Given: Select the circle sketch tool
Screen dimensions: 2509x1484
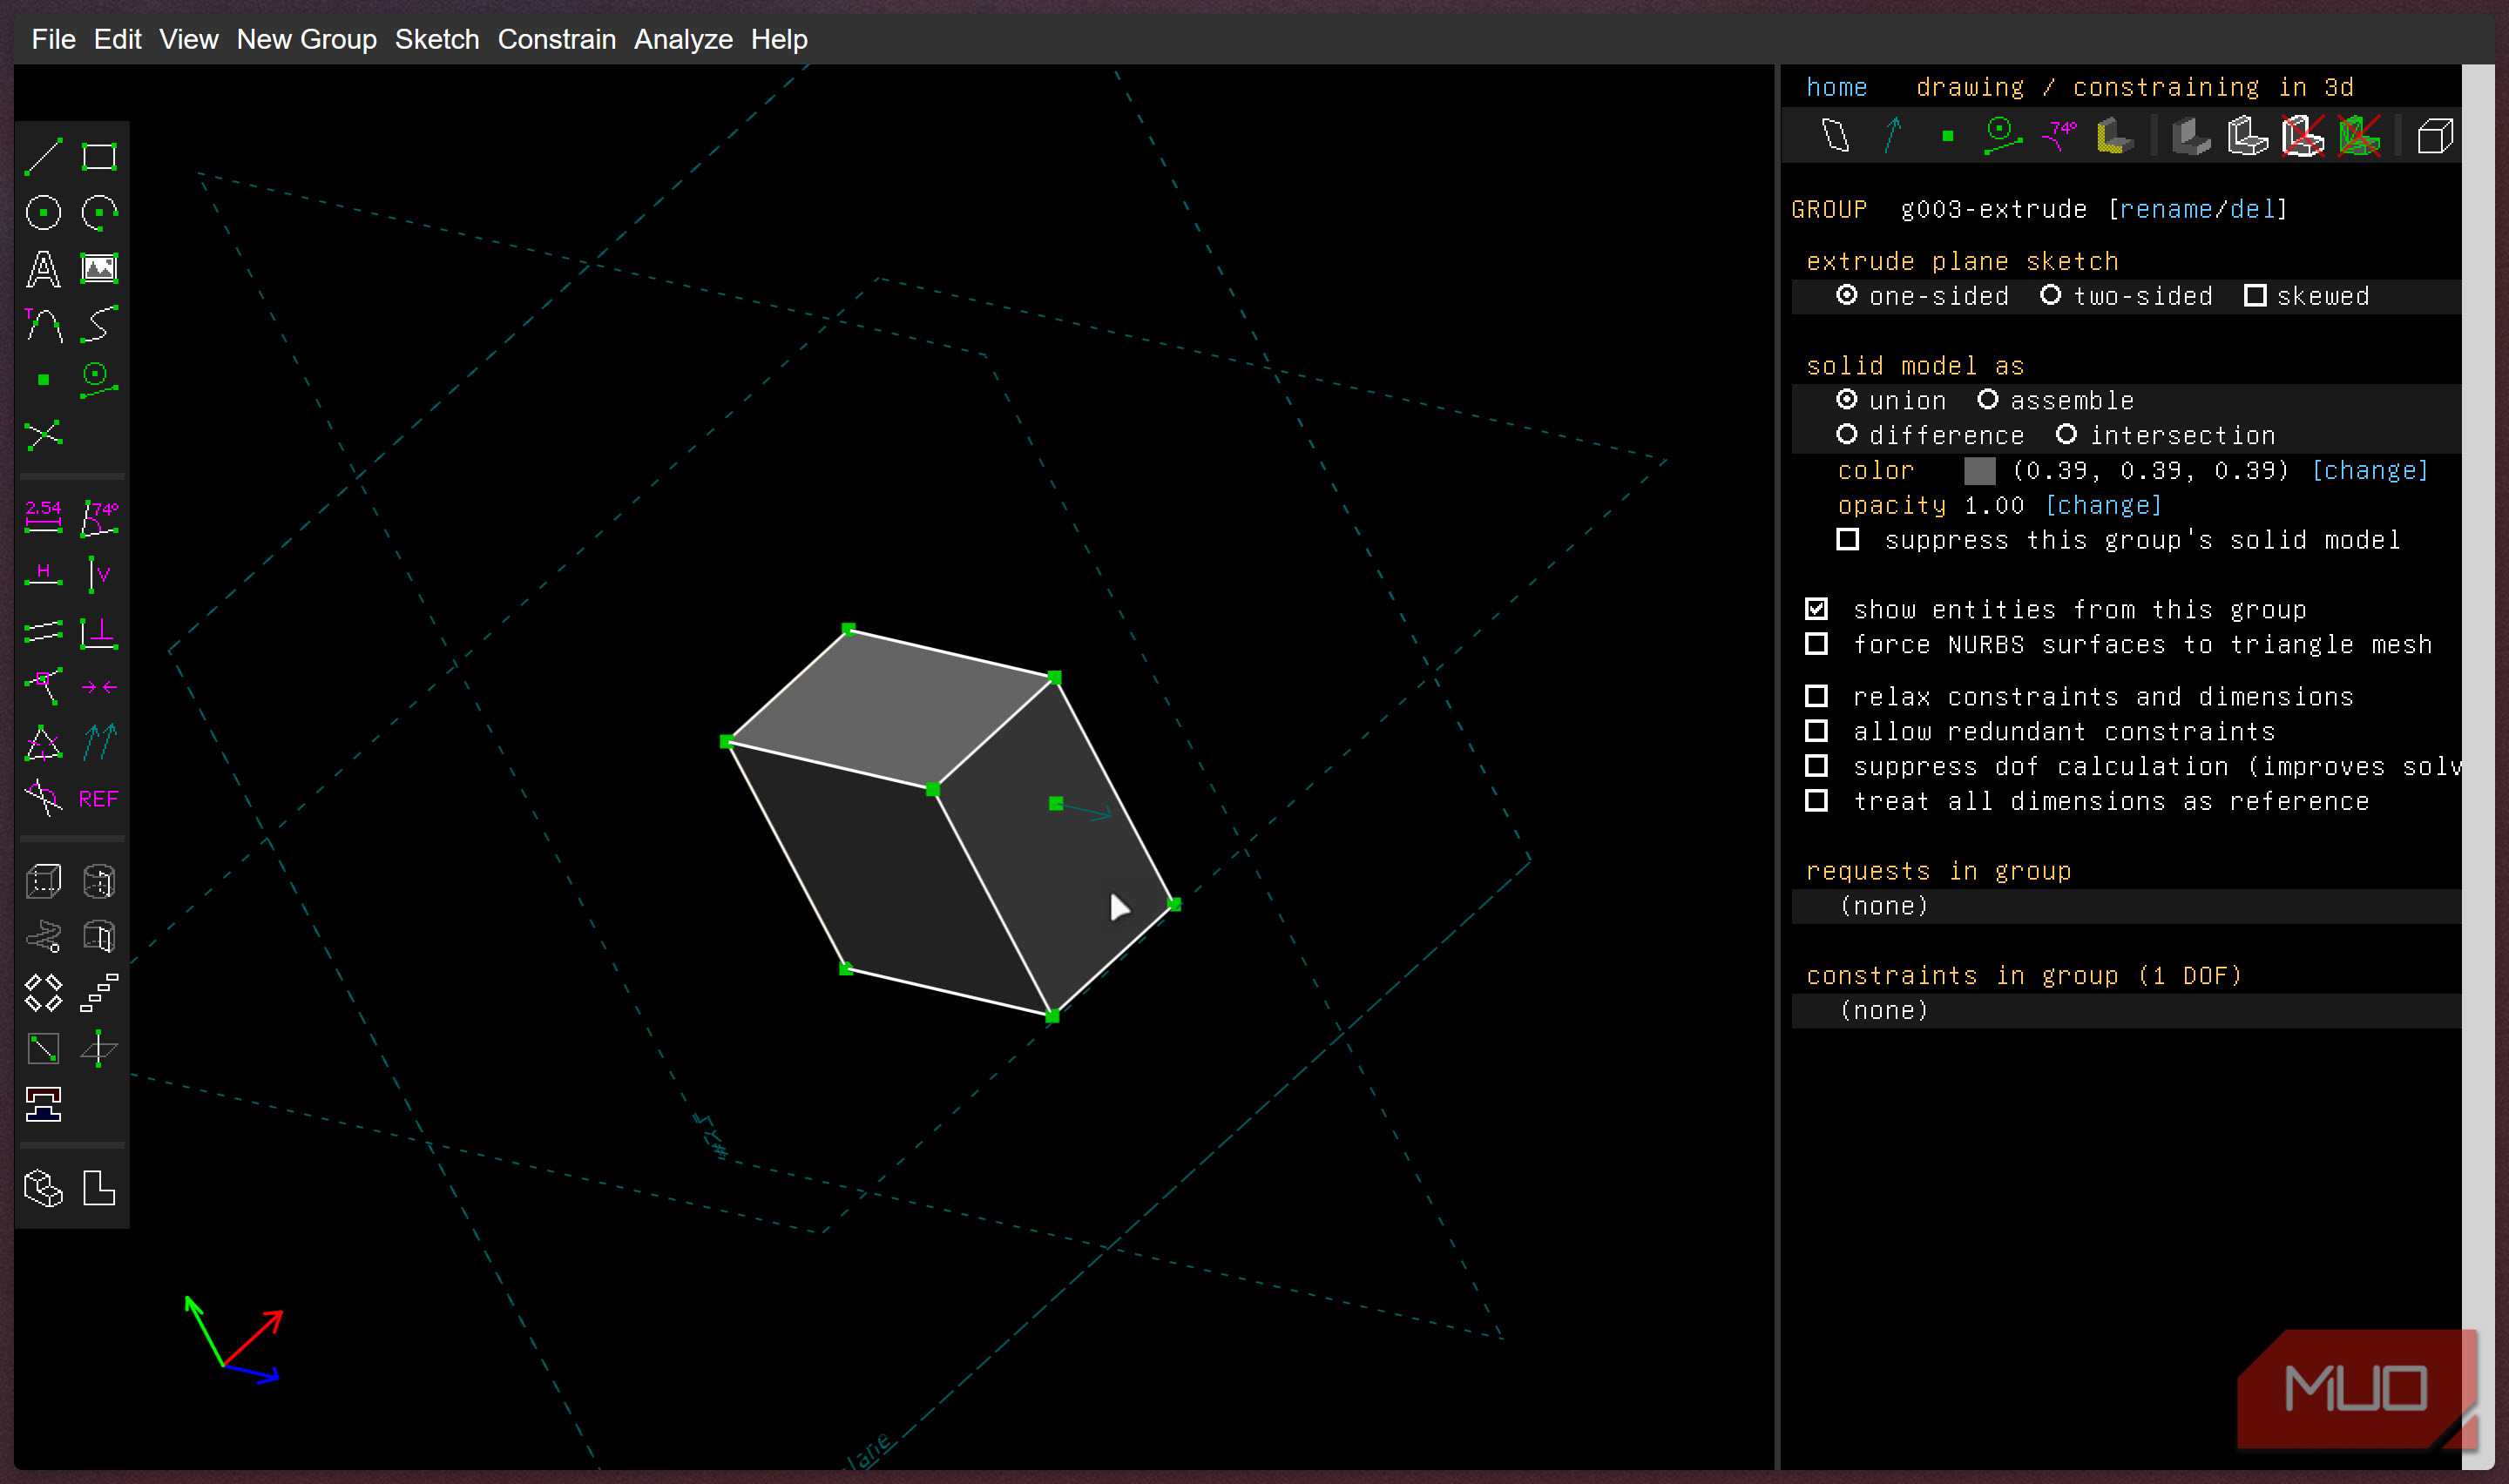Looking at the screenshot, I should point(43,212).
